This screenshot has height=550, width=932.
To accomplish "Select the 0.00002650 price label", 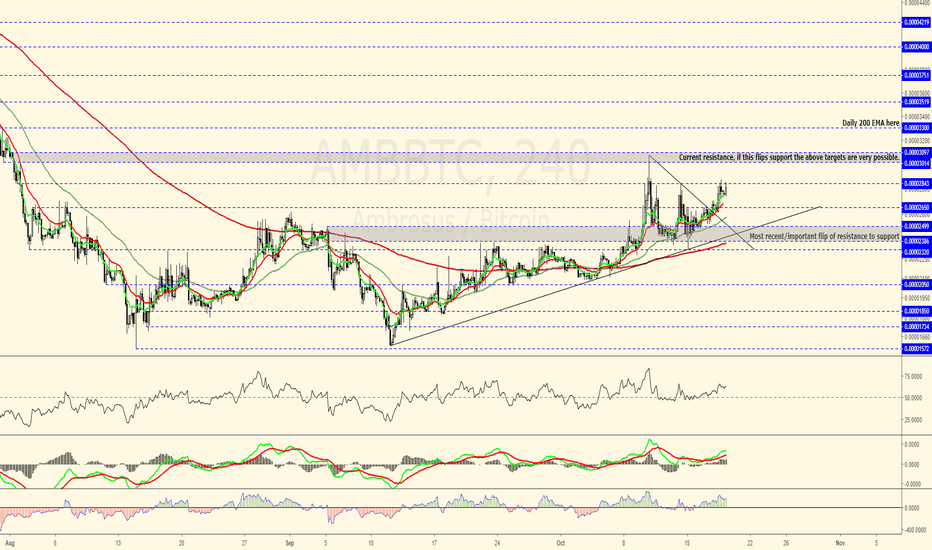I will pyautogui.click(x=916, y=208).
